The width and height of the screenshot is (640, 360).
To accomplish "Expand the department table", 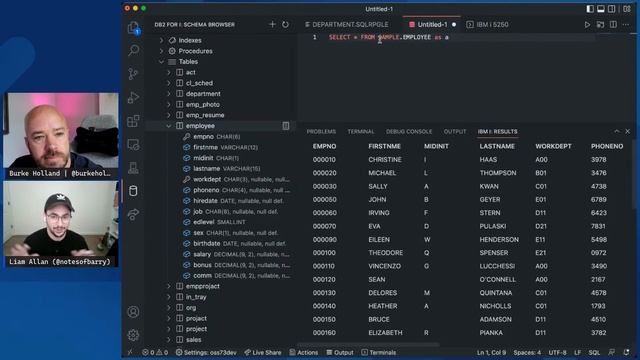I will coord(169,93).
